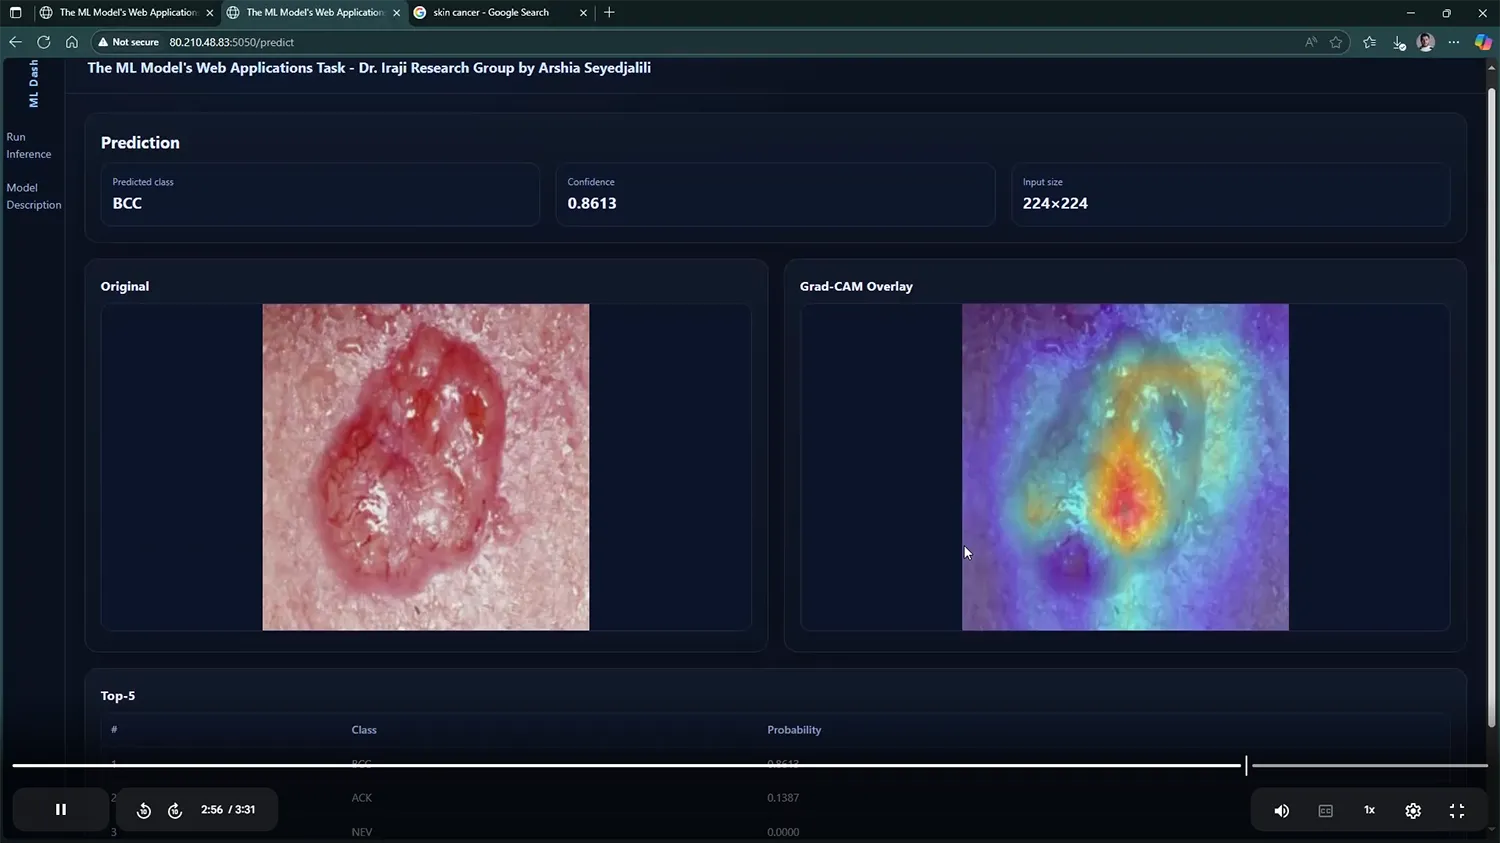Viewport: 1500px width, 843px height.
Task: Open the browser profile avatar
Action: (x=1426, y=42)
